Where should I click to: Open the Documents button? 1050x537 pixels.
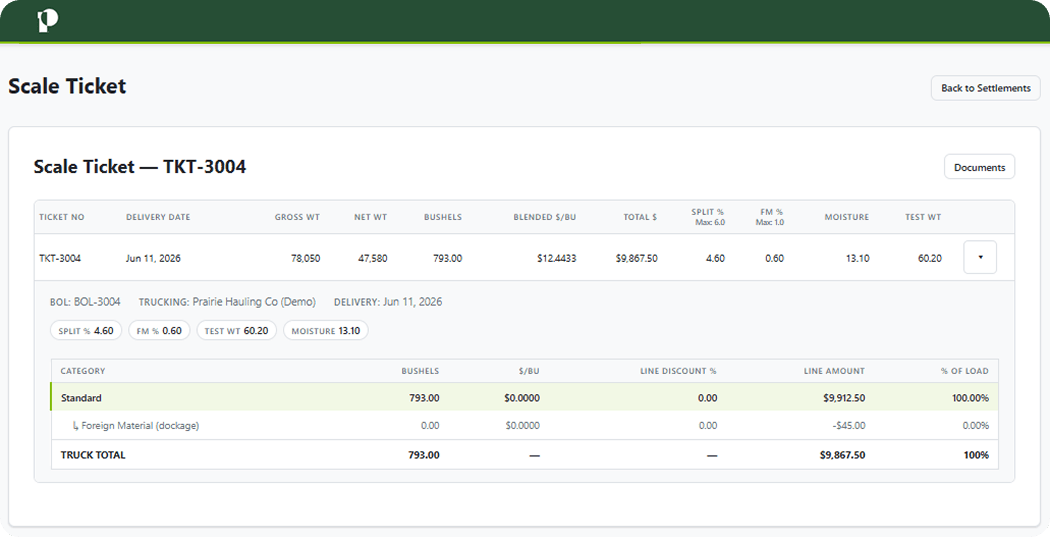[979, 167]
